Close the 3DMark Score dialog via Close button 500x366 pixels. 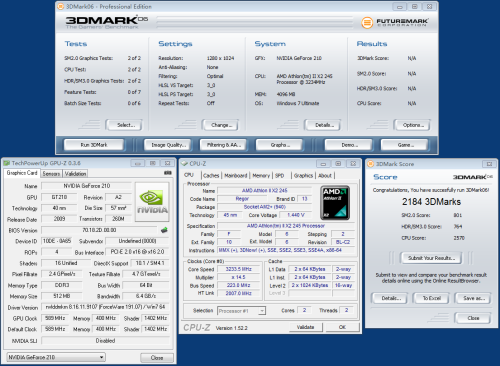tap(473, 318)
